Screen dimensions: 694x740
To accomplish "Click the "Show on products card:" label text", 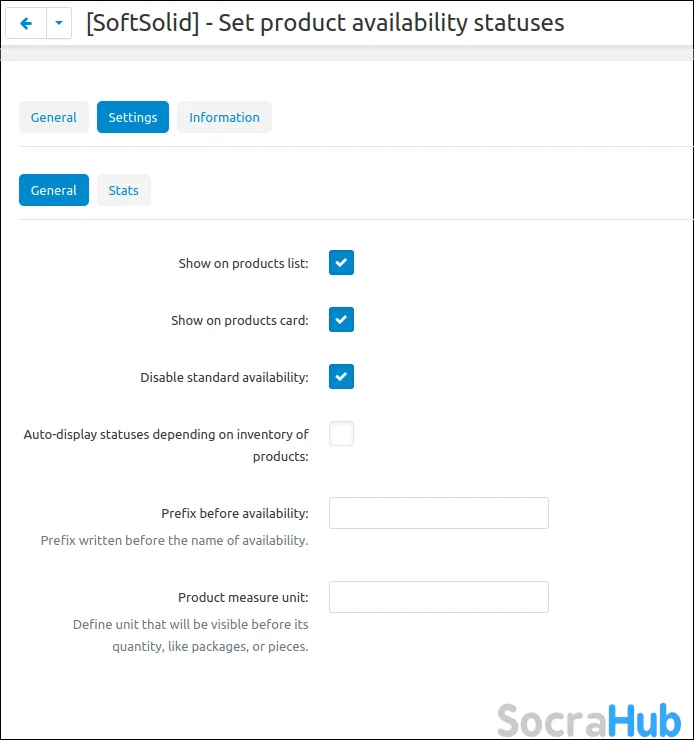I will [239, 321].
